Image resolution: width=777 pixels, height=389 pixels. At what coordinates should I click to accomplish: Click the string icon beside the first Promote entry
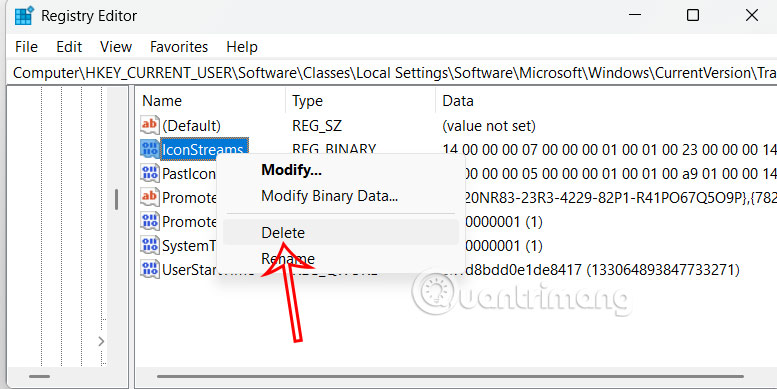pyautogui.click(x=150, y=197)
